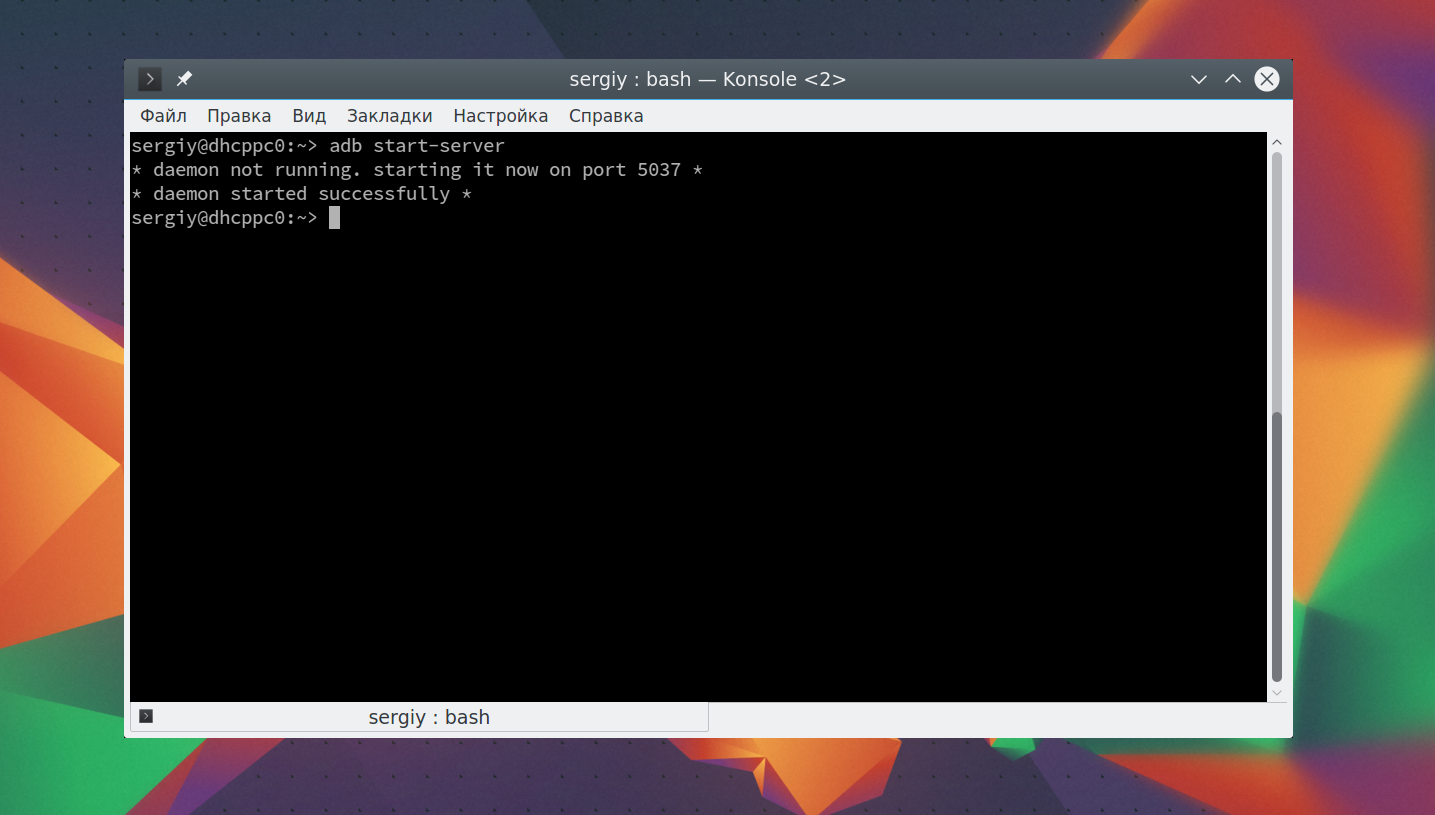Open the Файл menu
This screenshot has height=815, width=1435.
[x=163, y=116]
